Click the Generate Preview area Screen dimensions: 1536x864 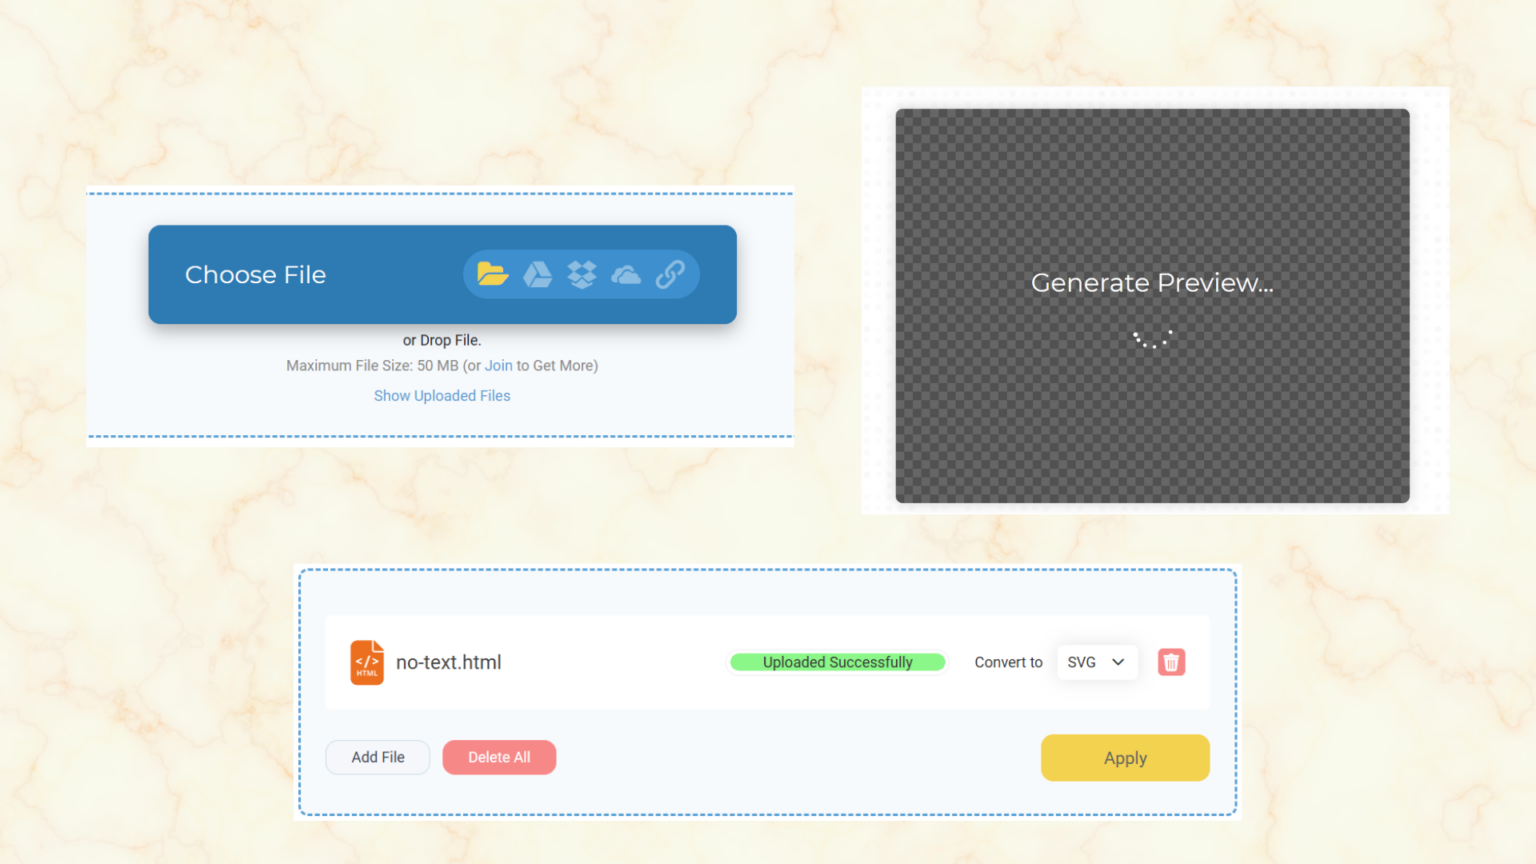1152,283
